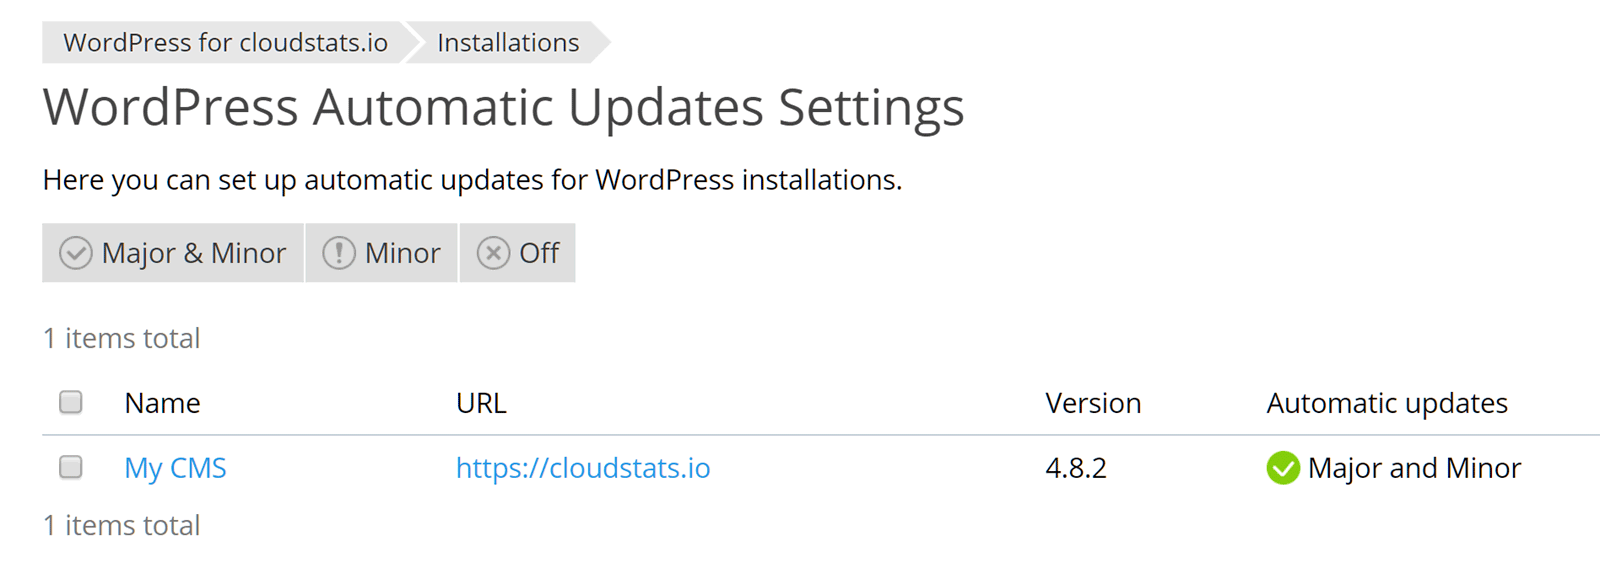
Task: Visit the https://cloudstats.io site link
Action: click(583, 468)
